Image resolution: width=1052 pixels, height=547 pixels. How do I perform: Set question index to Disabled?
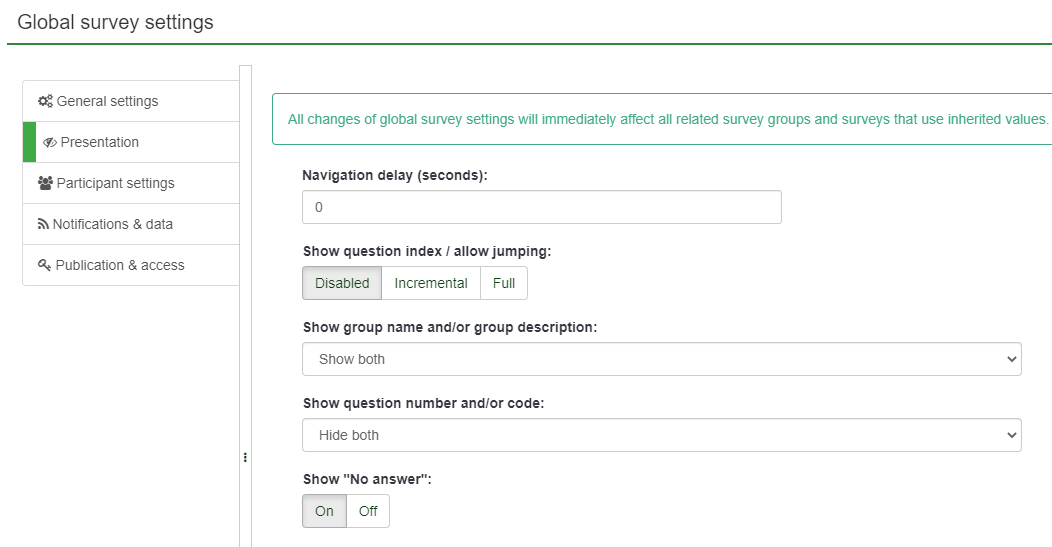(x=342, y=283)
